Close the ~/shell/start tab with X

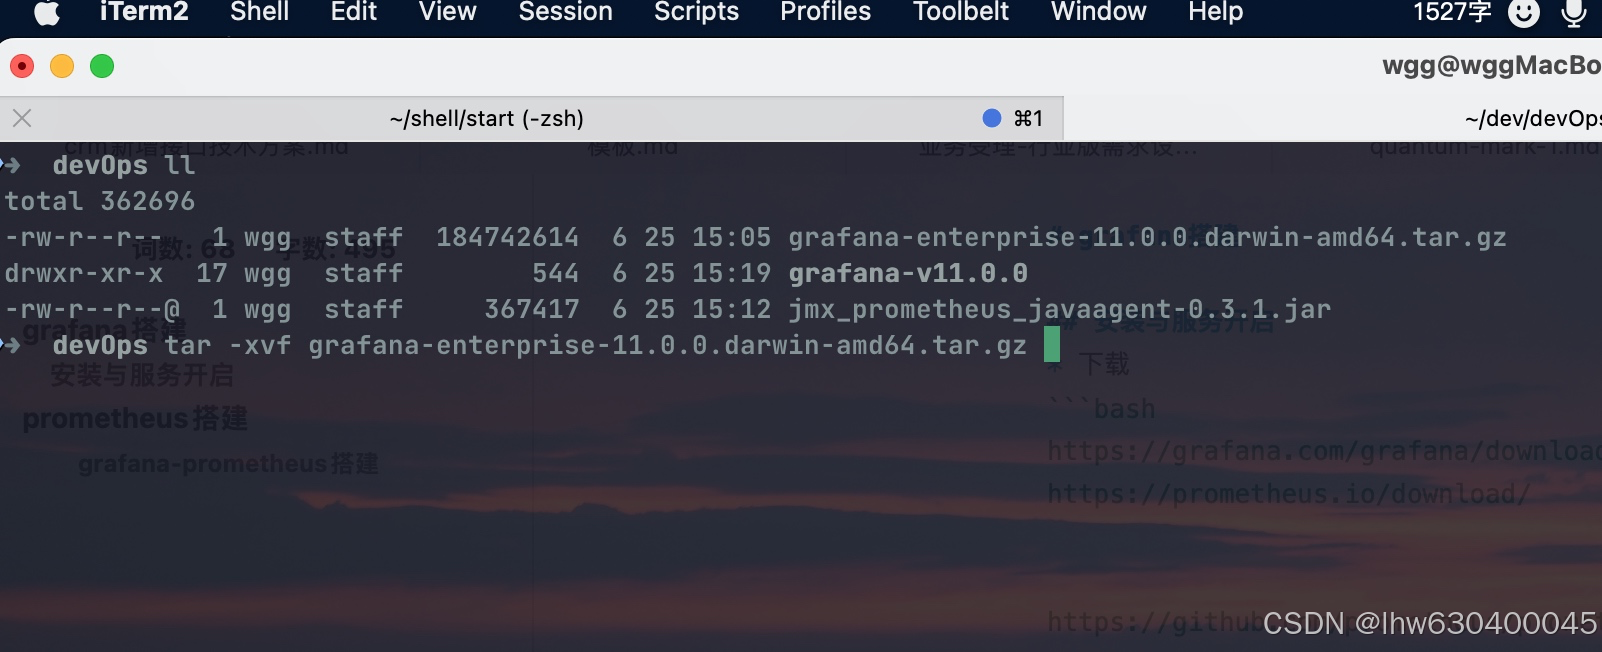(22, 118)
